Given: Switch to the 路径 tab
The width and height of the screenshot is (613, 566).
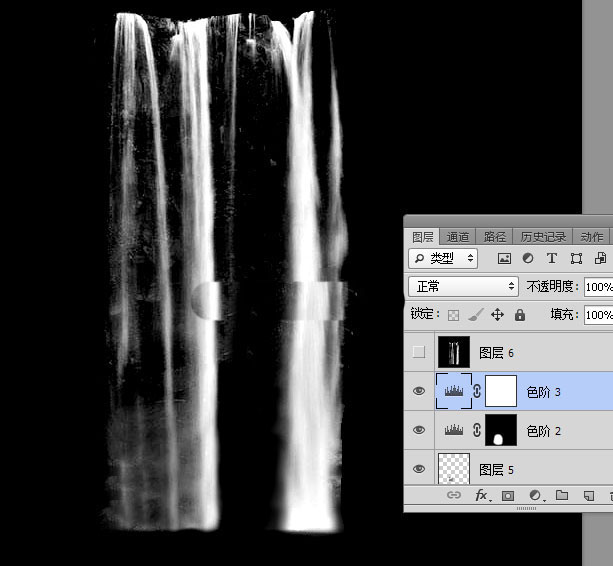Looking at the screenshot, I should tap(495, 237).
